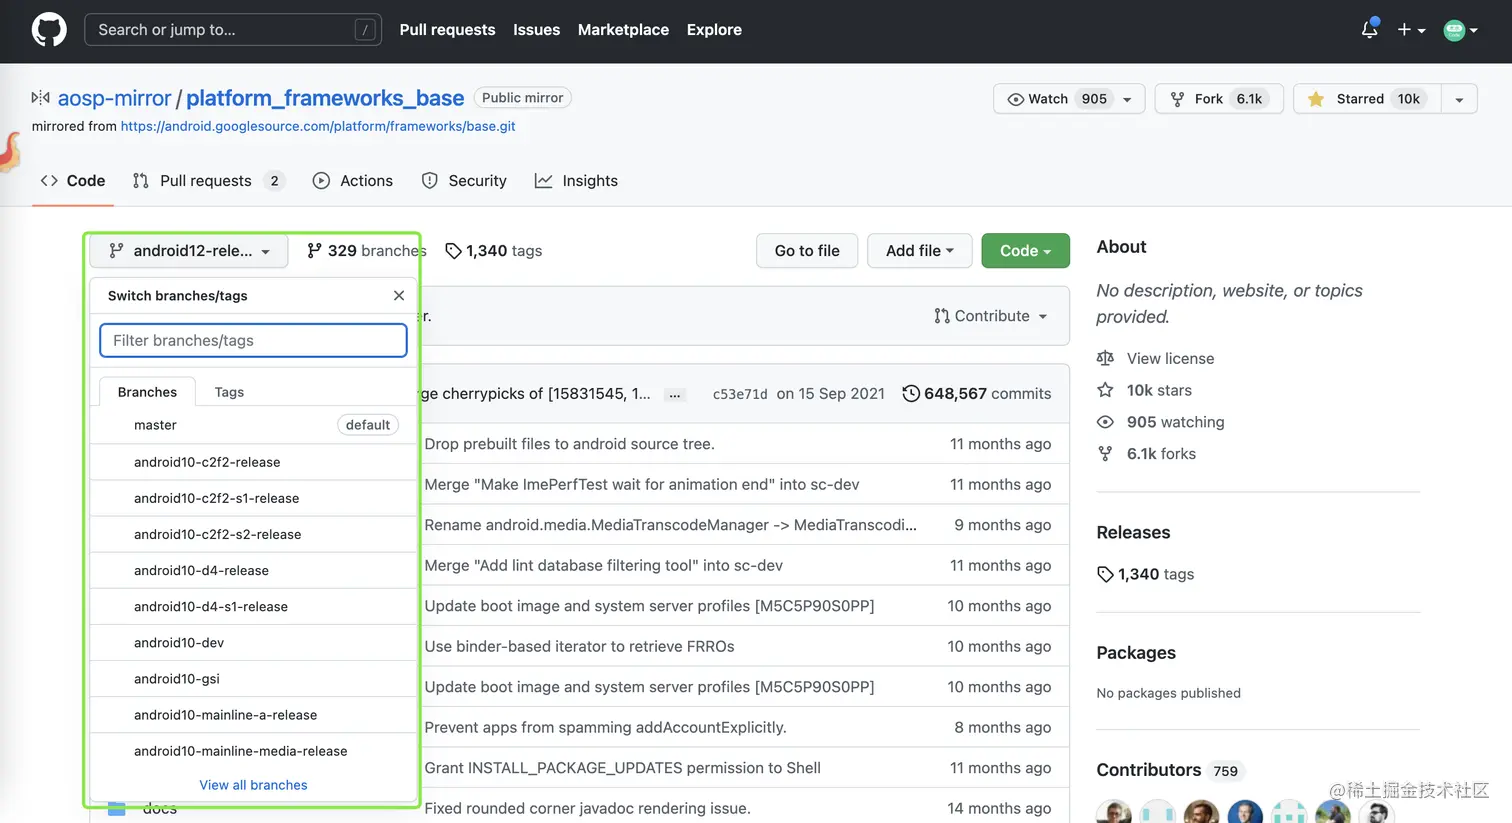Choose branch android10-c2f2-s1-release
Screen dimensions: 1512x823
pyautogui.click(x=253, y=498)
